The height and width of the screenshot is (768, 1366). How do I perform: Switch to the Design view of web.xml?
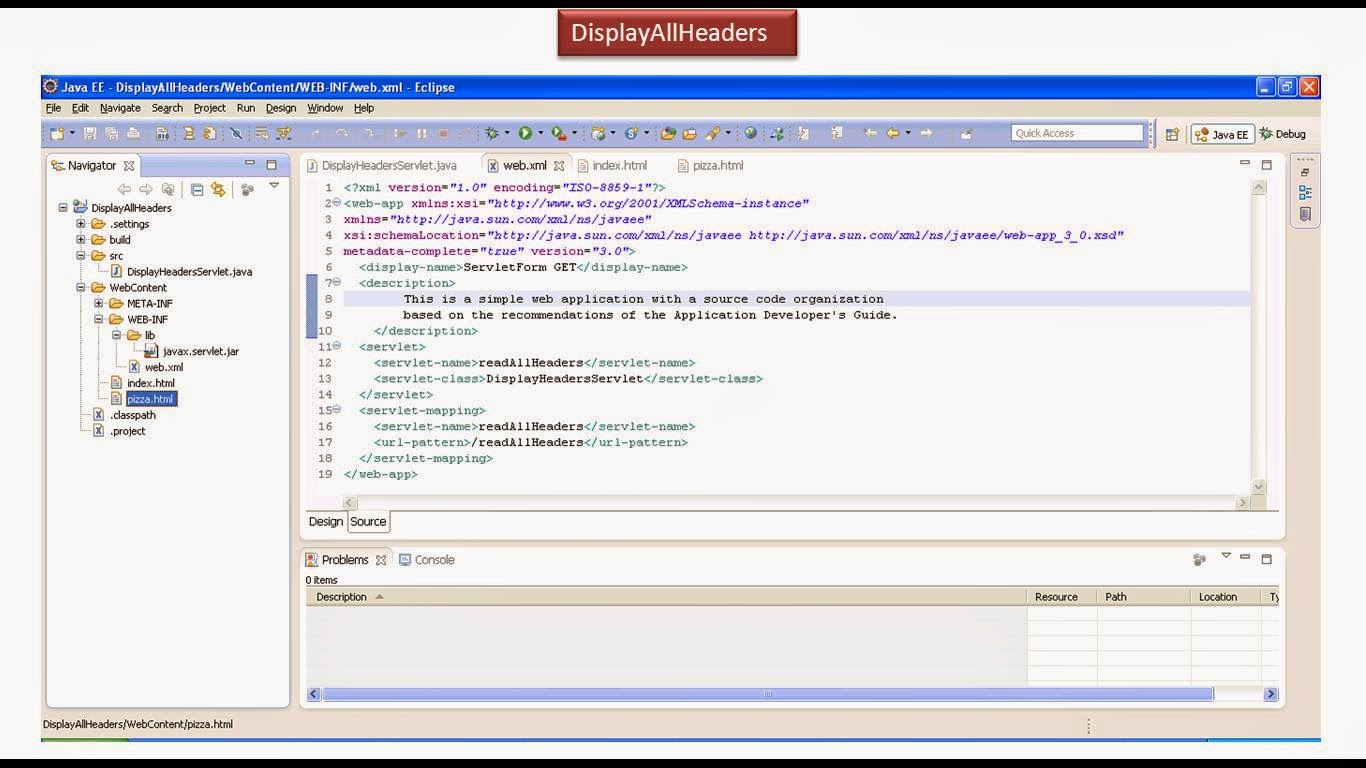[325, 521]
